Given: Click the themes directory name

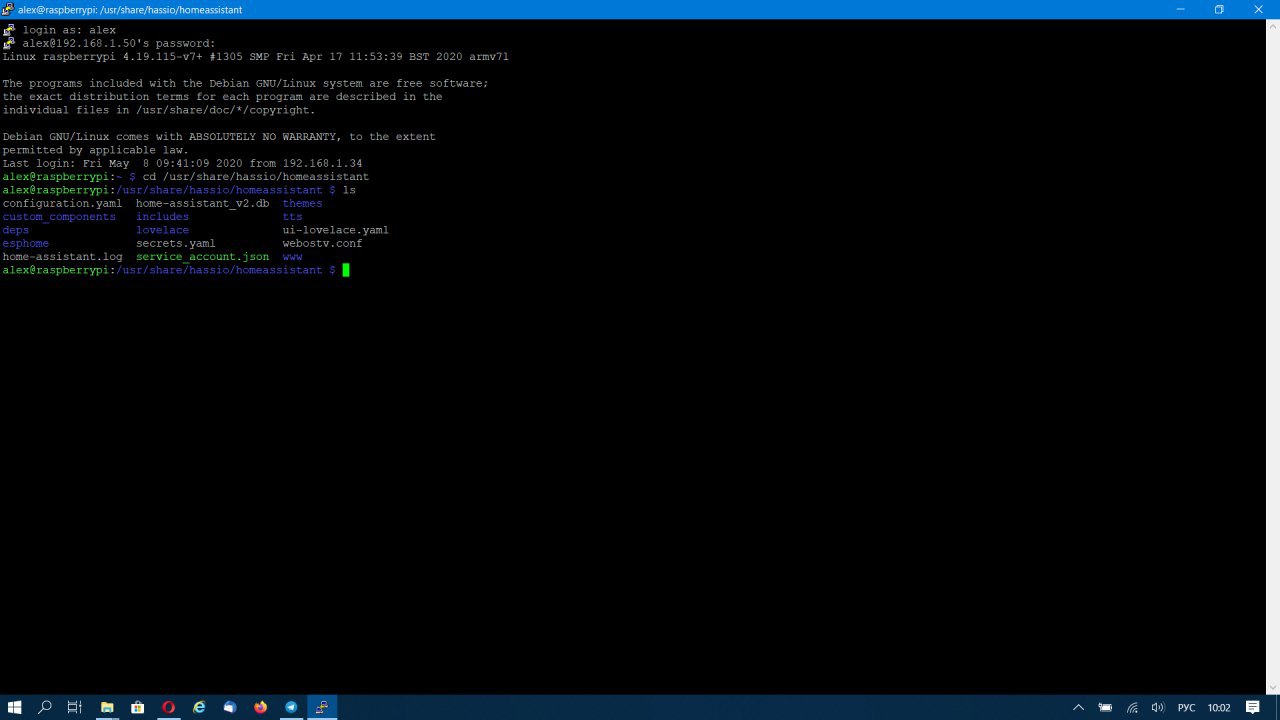Looking at the screenshot, I should (x=302, y=203).
